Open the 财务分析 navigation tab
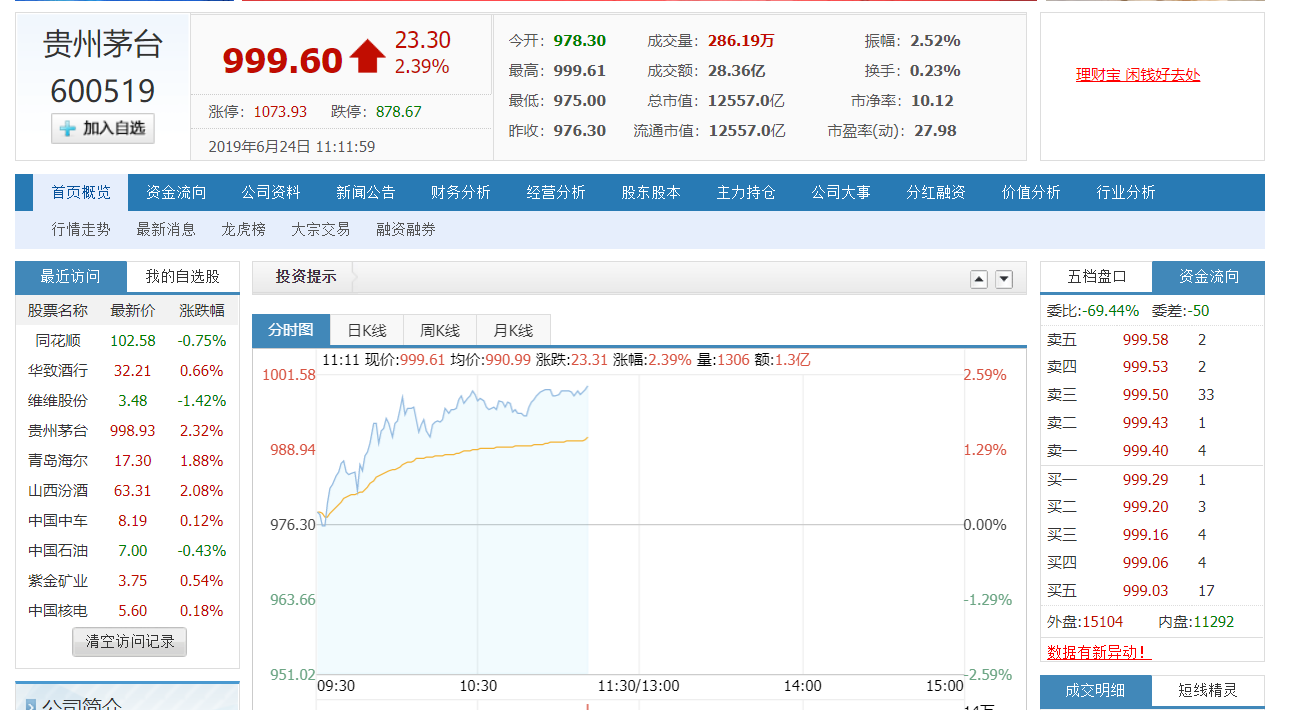1298x710 pixels. pyautogui.click(x=461, y=193)
